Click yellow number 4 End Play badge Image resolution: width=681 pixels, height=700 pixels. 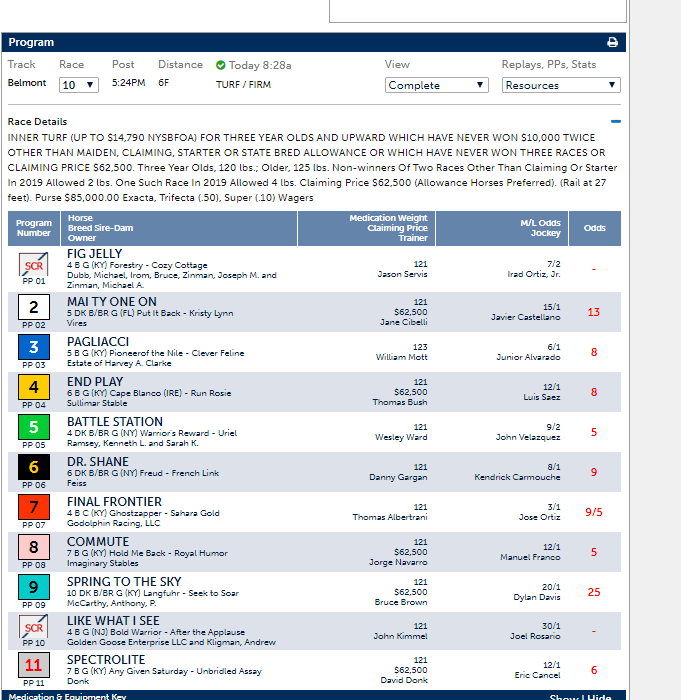[x=34, y=387]
